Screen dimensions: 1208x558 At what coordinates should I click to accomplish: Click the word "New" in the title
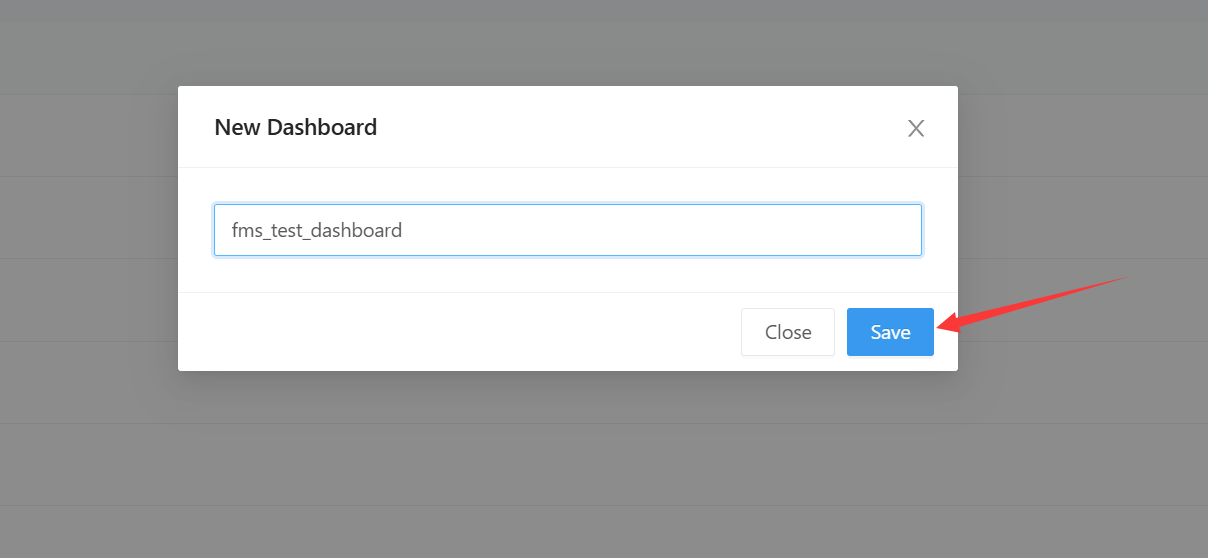tap(236, 127)
